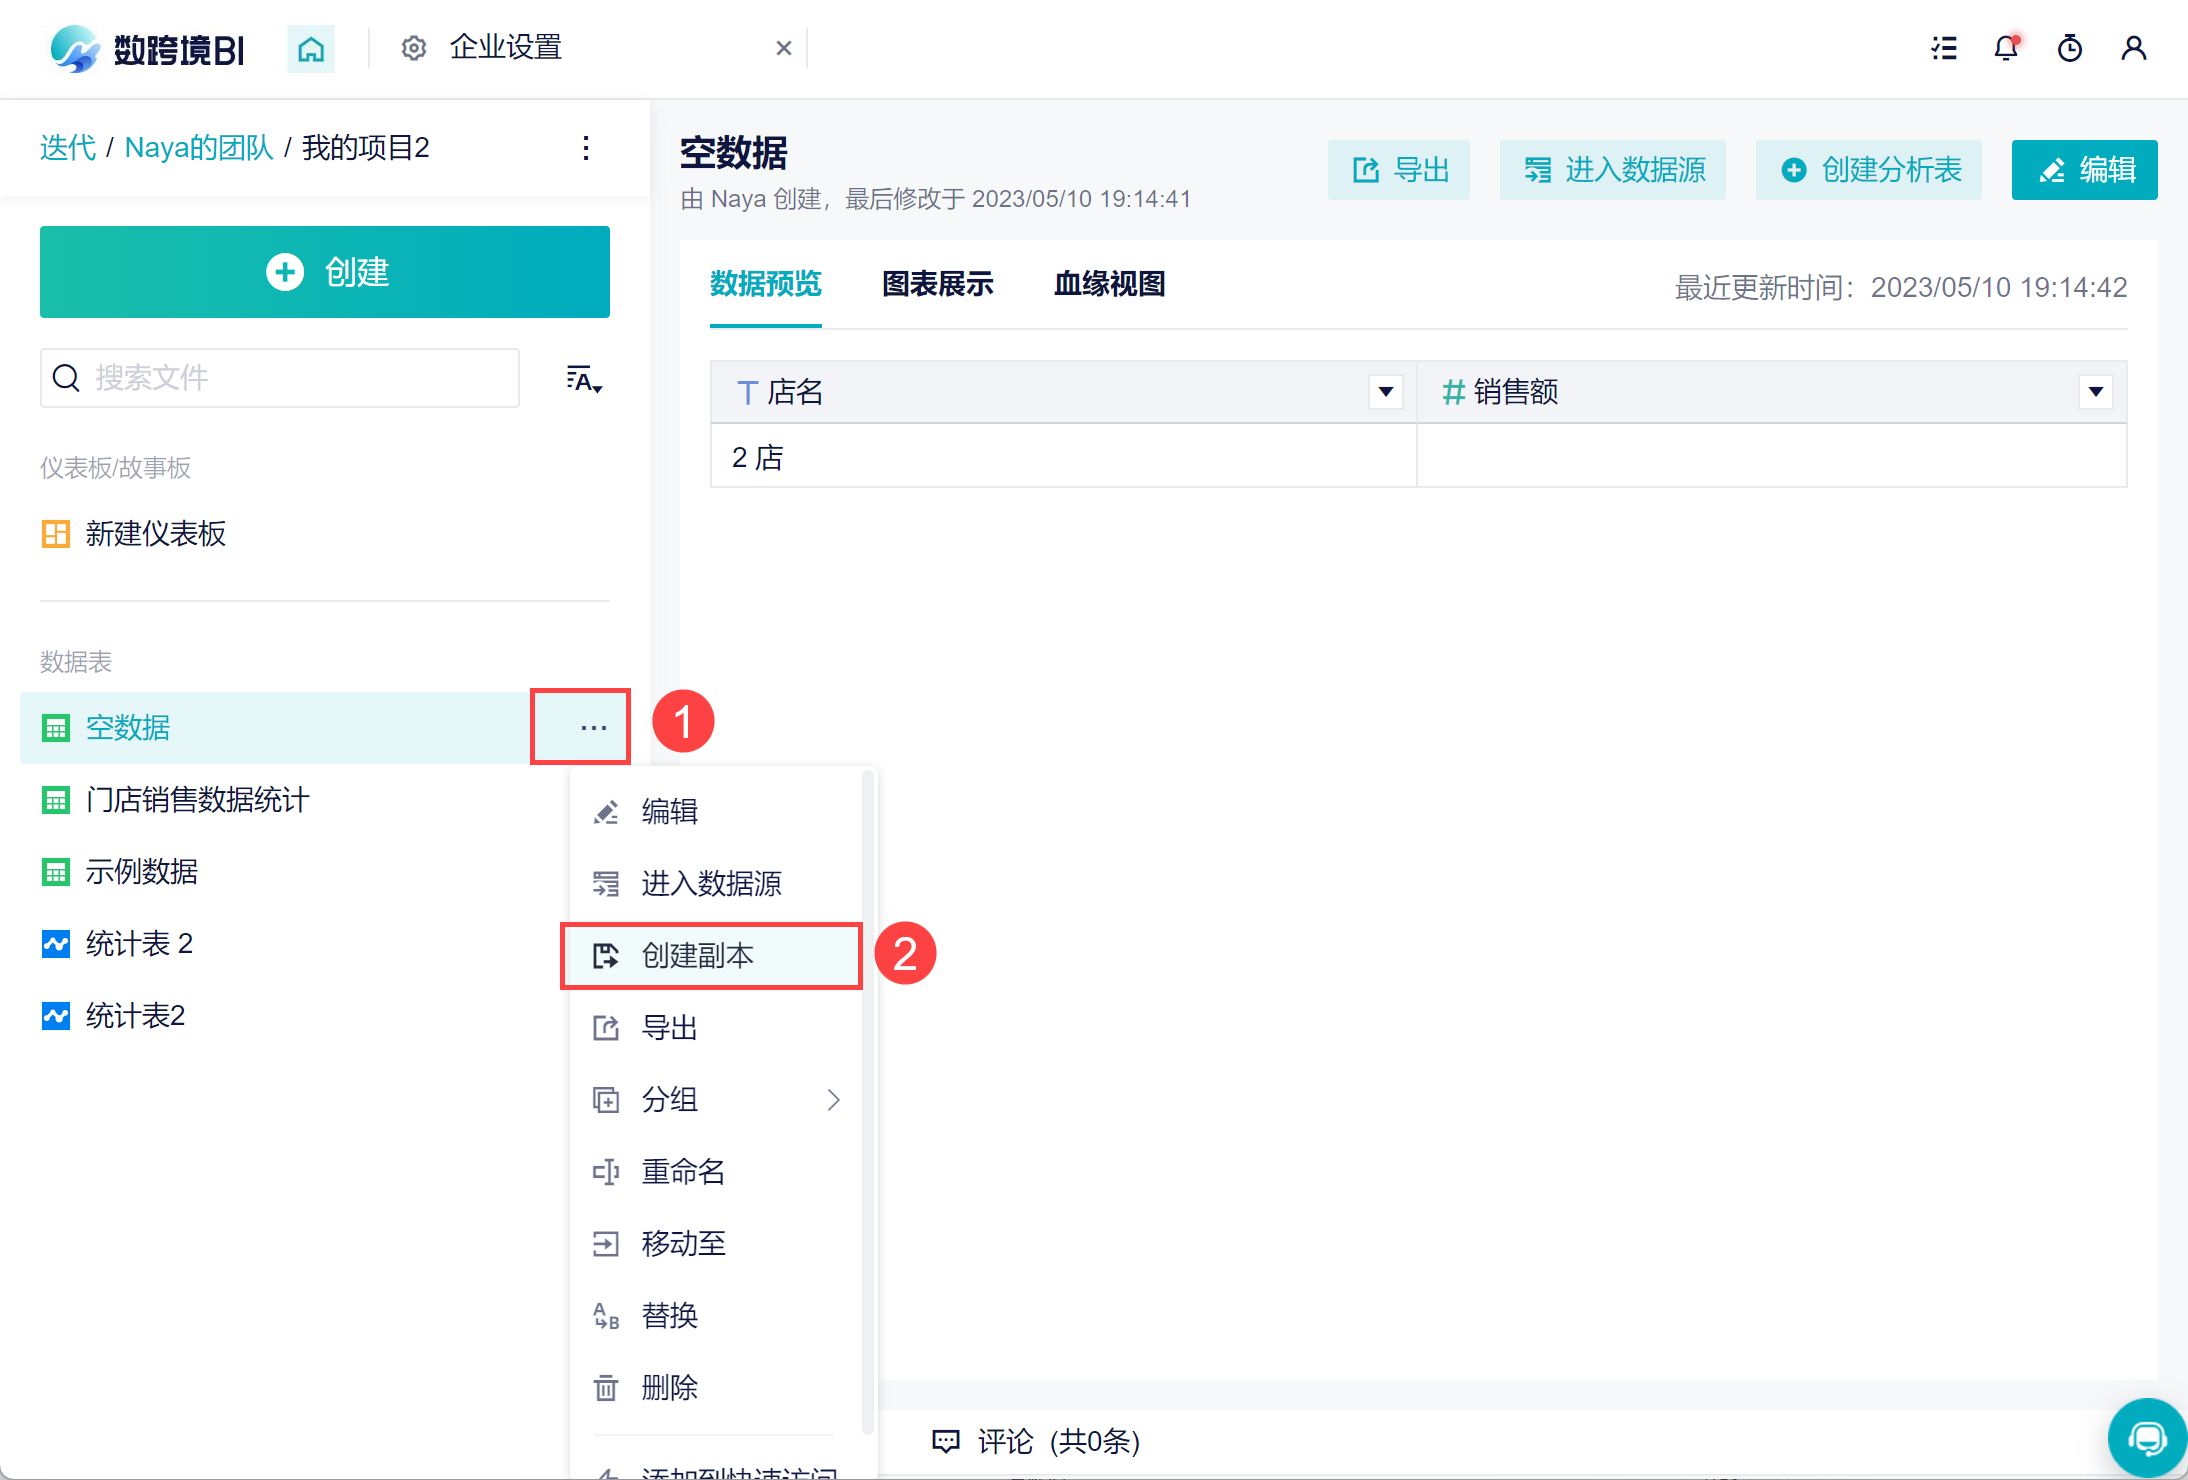The image size is (2188, 1480).
Task: Choose 重命名 in the context menu
Action: [x=682, y=1172]
